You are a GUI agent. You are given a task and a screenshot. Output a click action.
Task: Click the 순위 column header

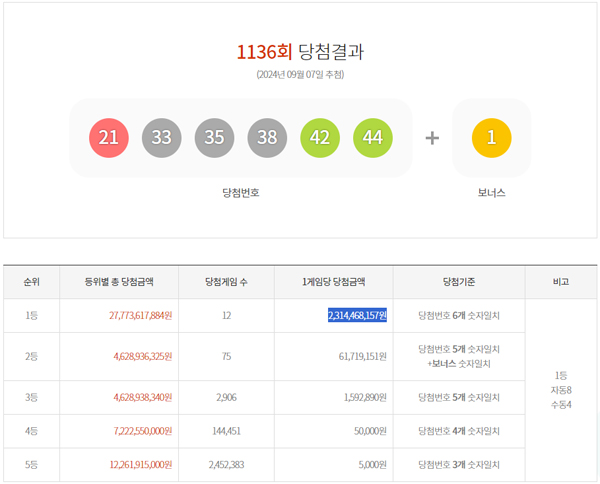pos(32,282)
